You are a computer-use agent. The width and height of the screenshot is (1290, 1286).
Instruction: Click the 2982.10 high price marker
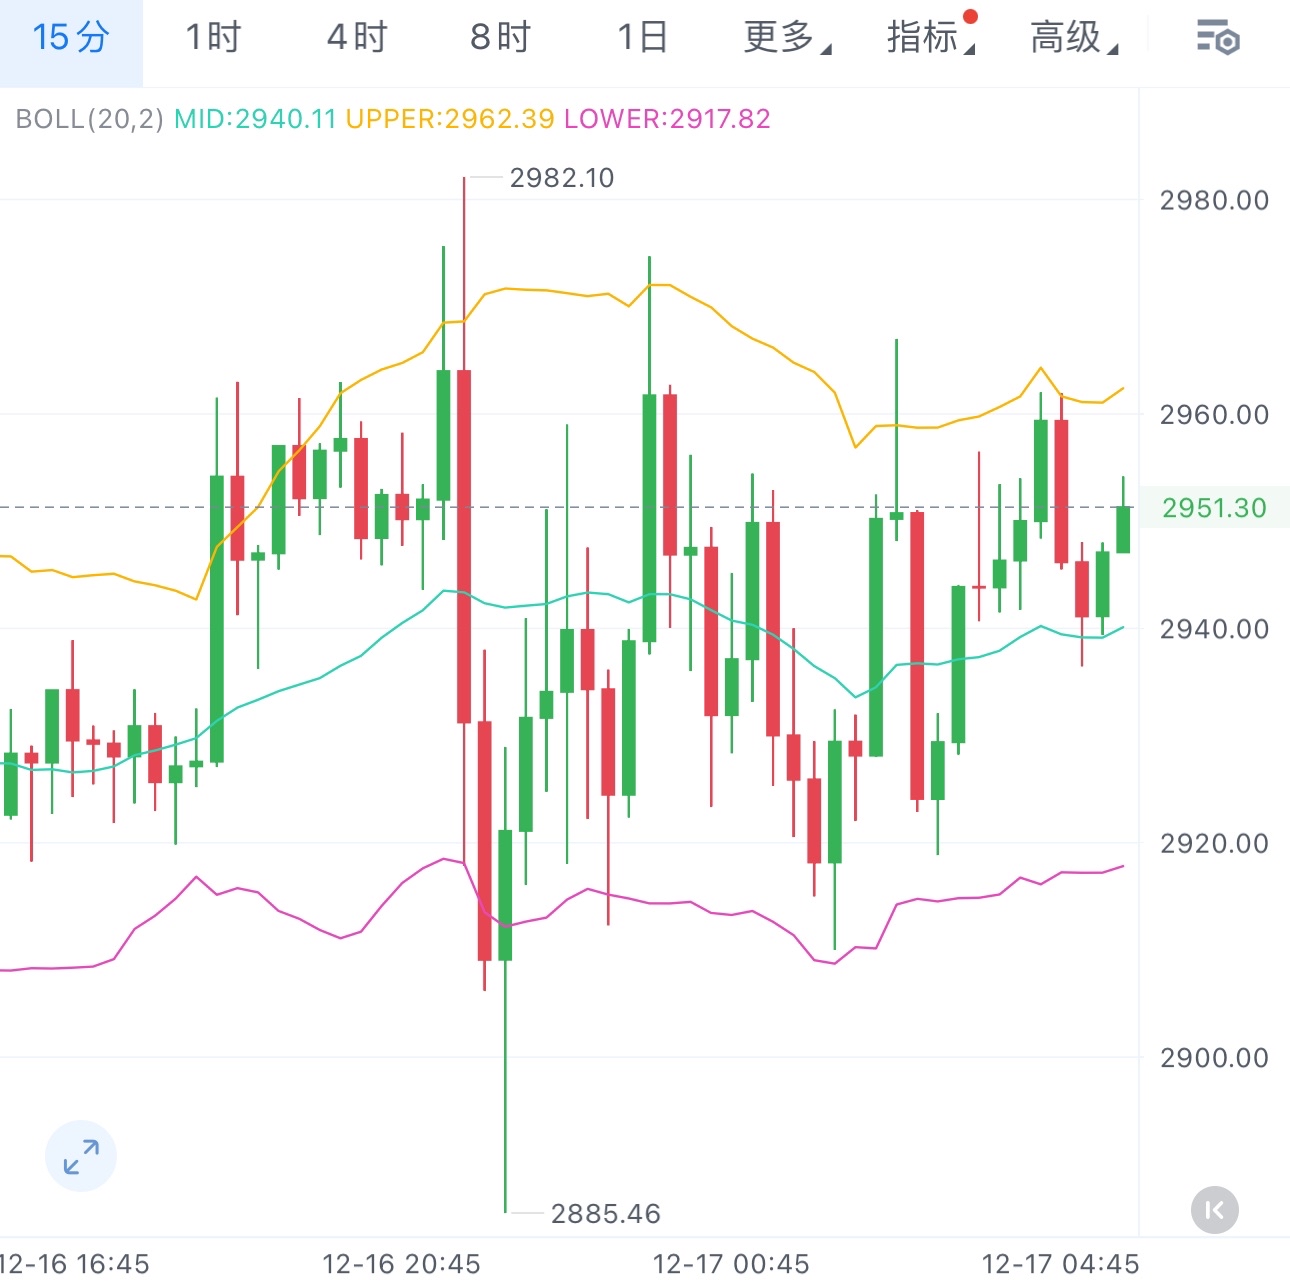[561, 178]
